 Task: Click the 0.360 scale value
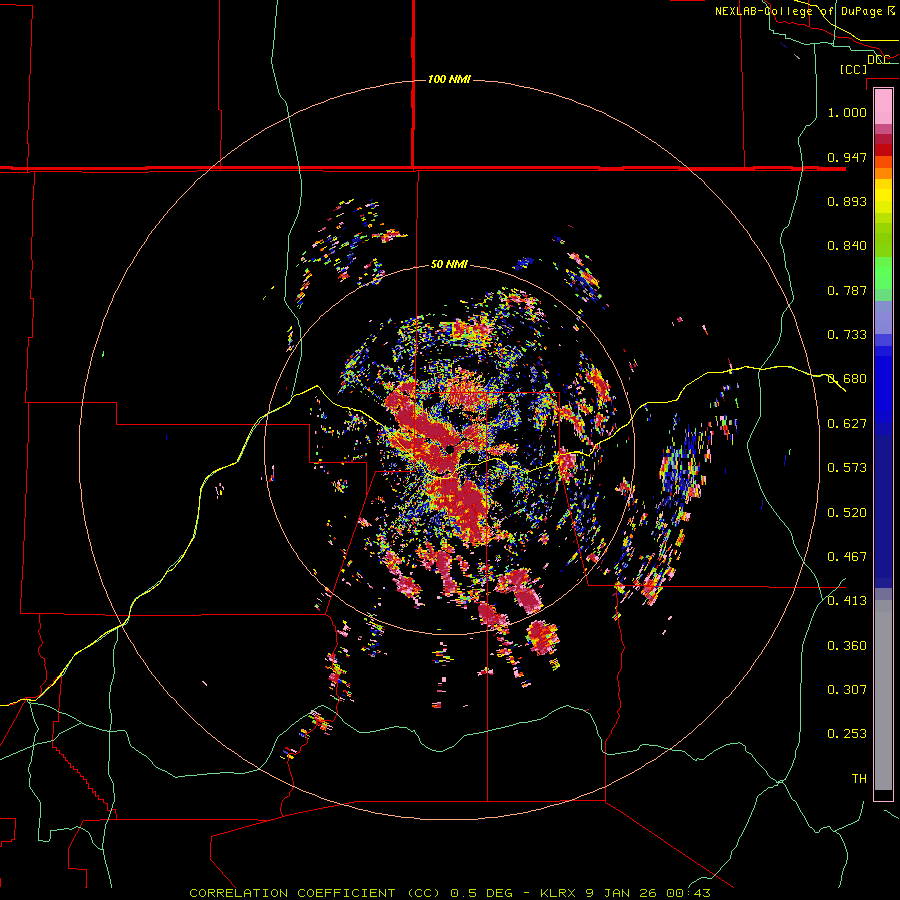point(847,646)
